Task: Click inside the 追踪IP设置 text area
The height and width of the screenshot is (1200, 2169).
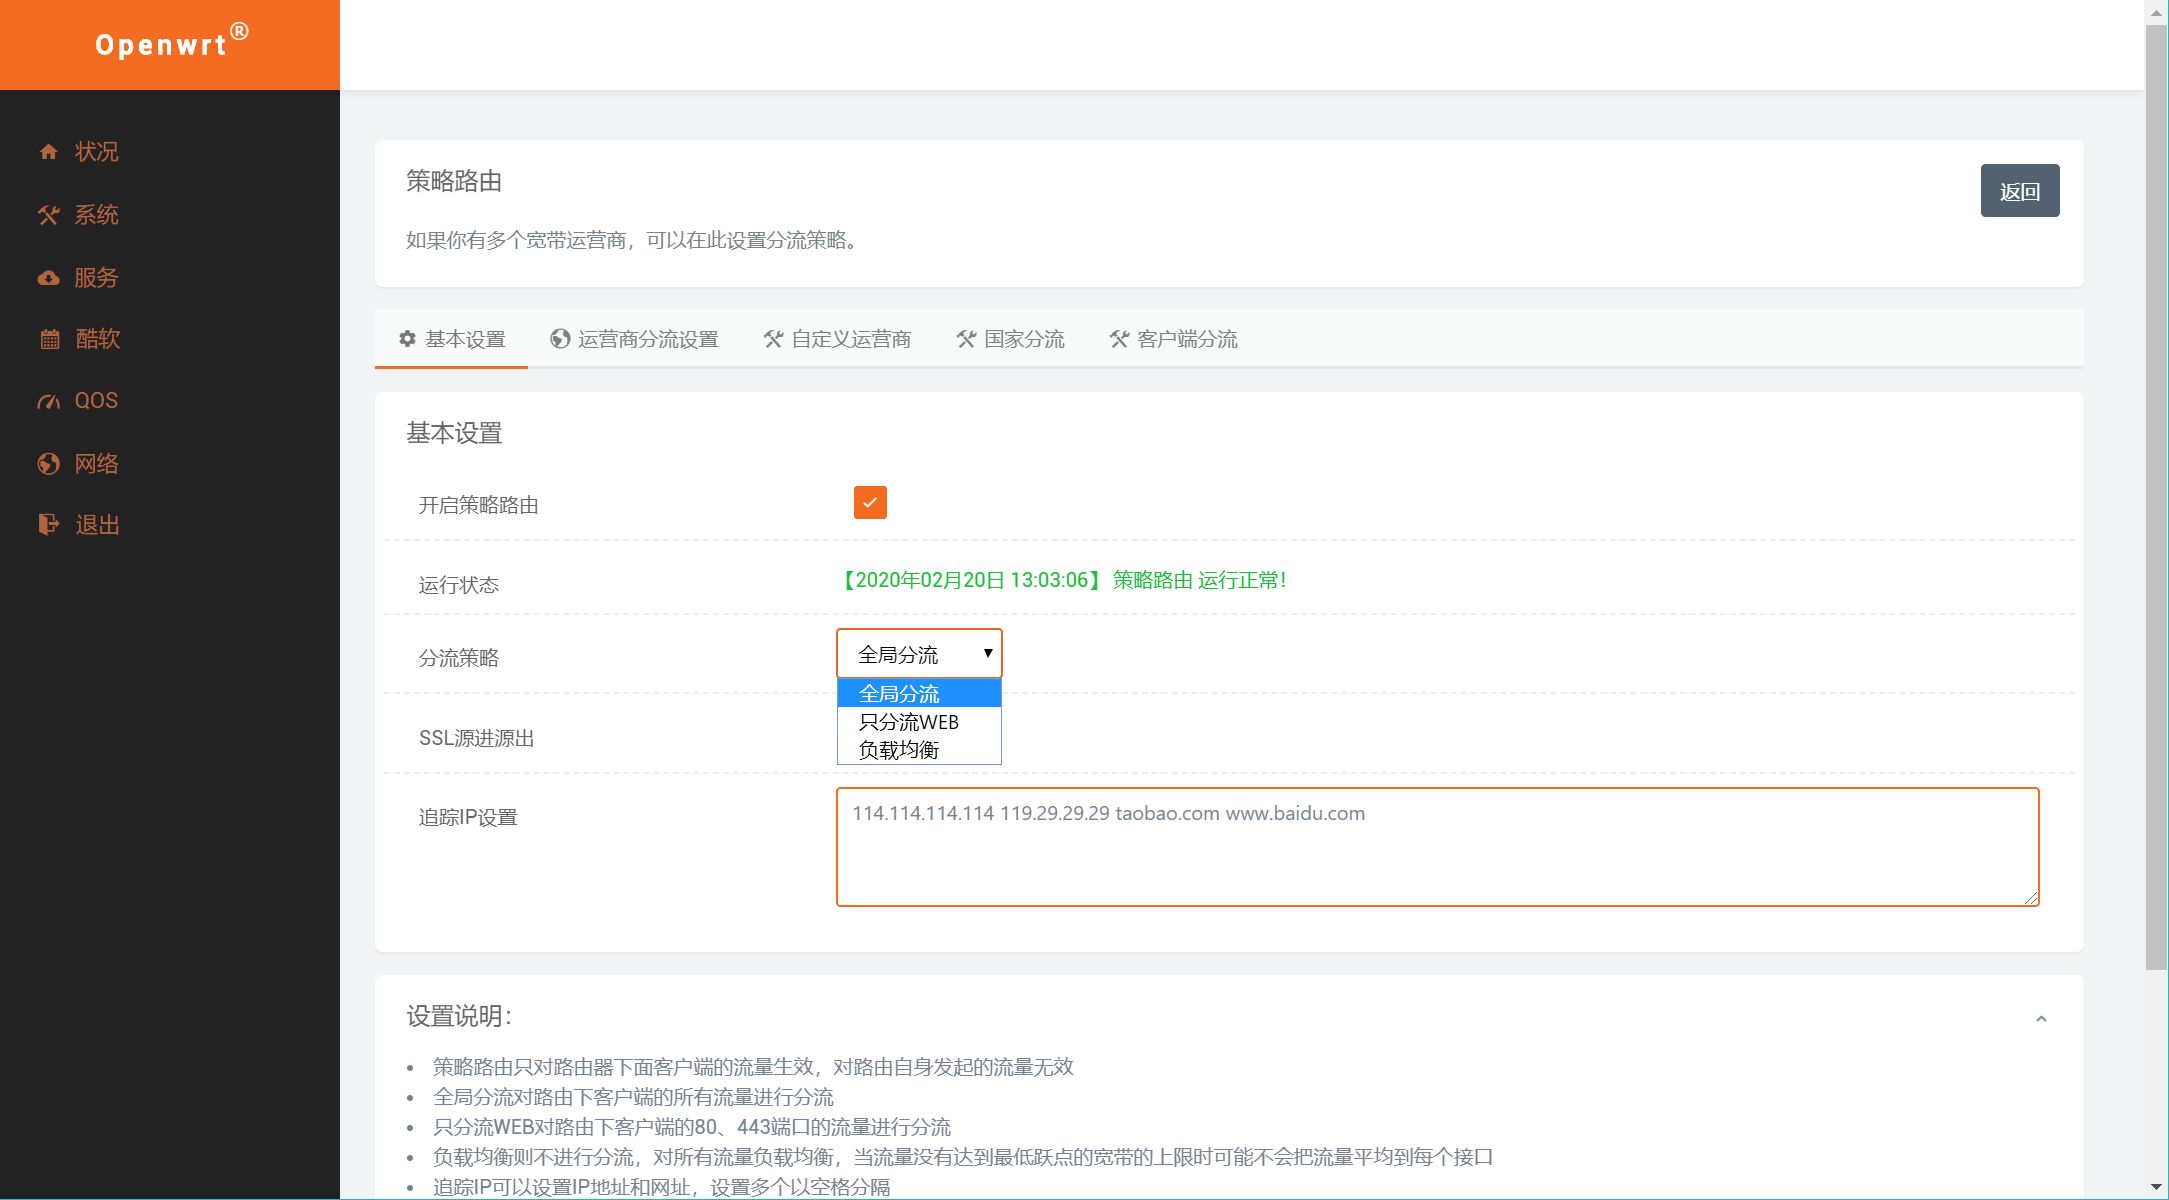Action: [1437, 847]
